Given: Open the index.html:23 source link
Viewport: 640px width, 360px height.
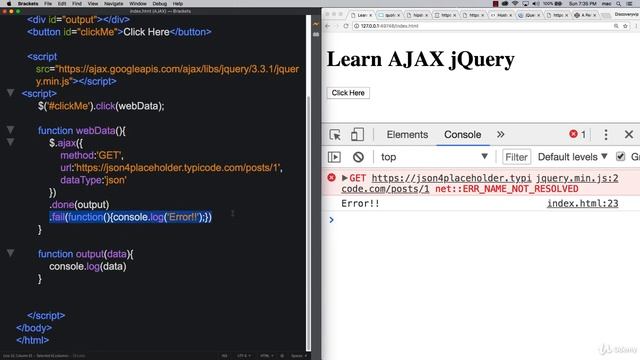Looking at the screenshot, I should coord(582,203).
